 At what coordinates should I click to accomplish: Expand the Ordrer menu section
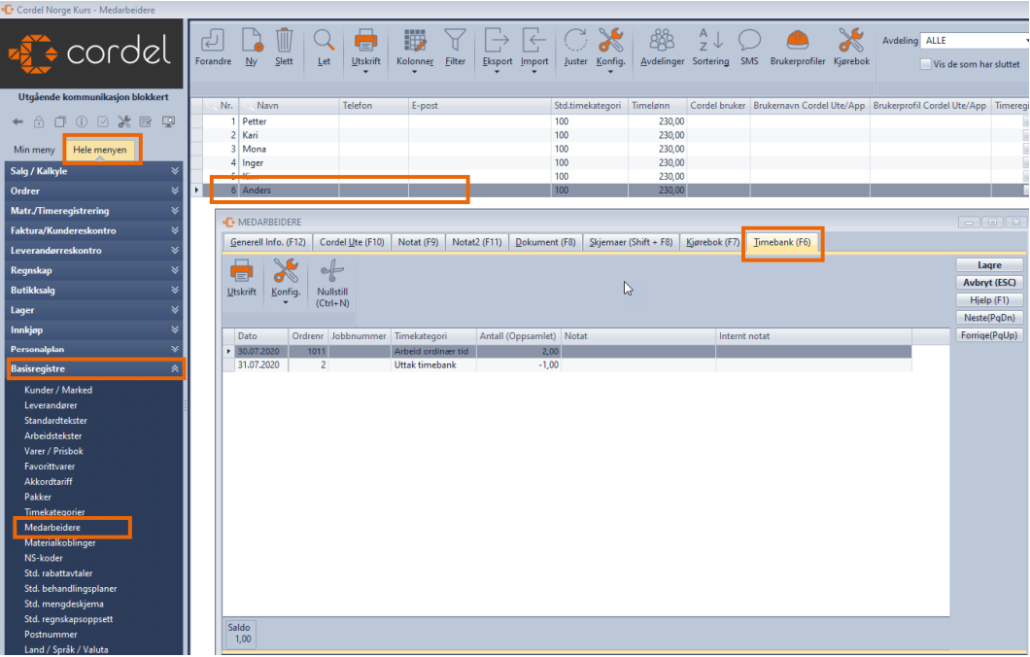(94, 191)
